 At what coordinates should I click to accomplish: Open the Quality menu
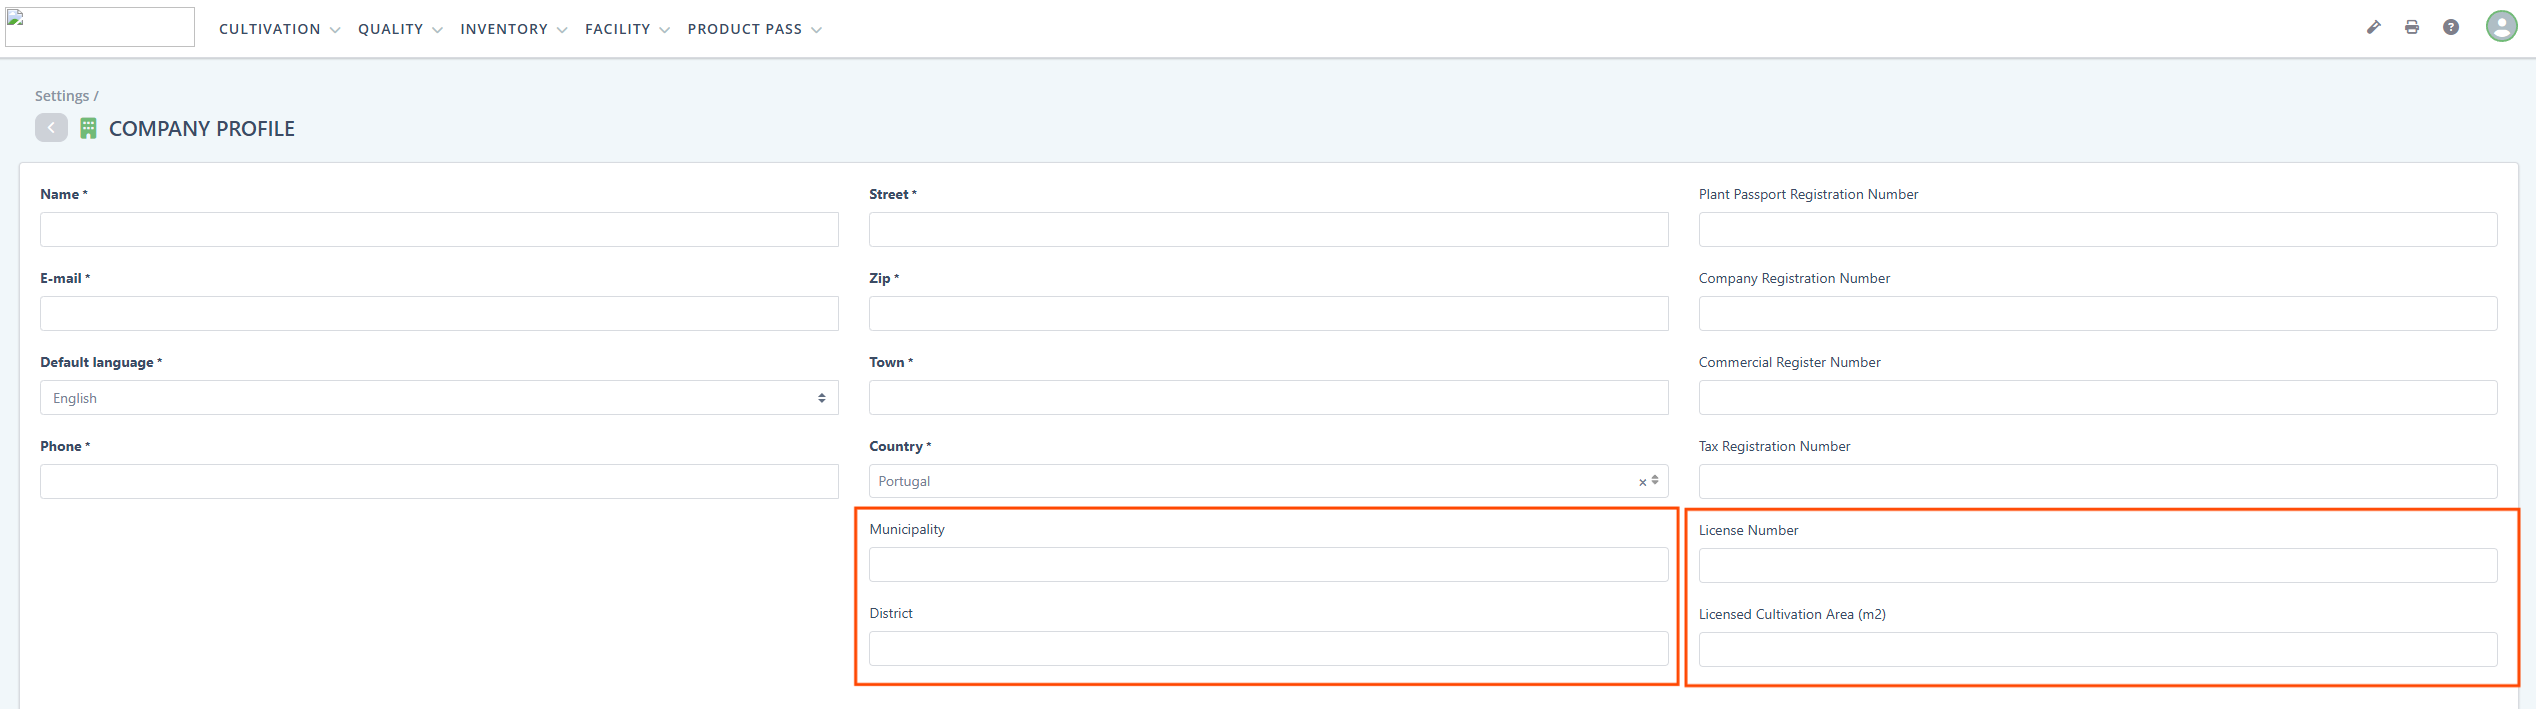pos(400,29)
